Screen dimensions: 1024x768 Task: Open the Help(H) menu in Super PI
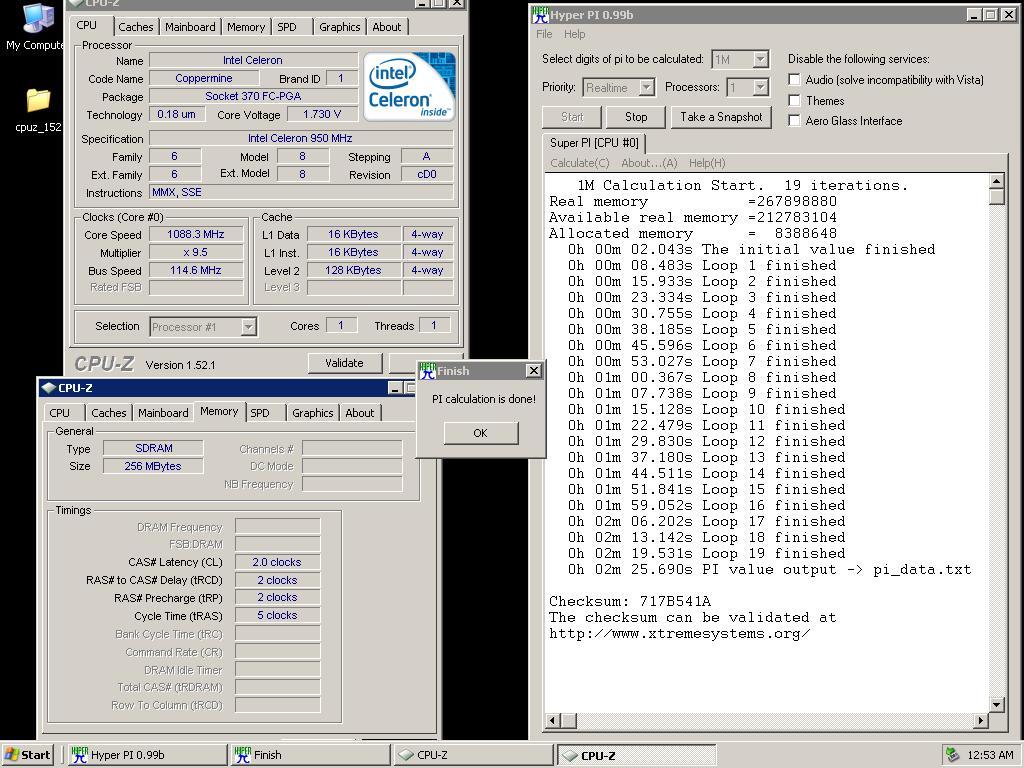coord(707,163)
